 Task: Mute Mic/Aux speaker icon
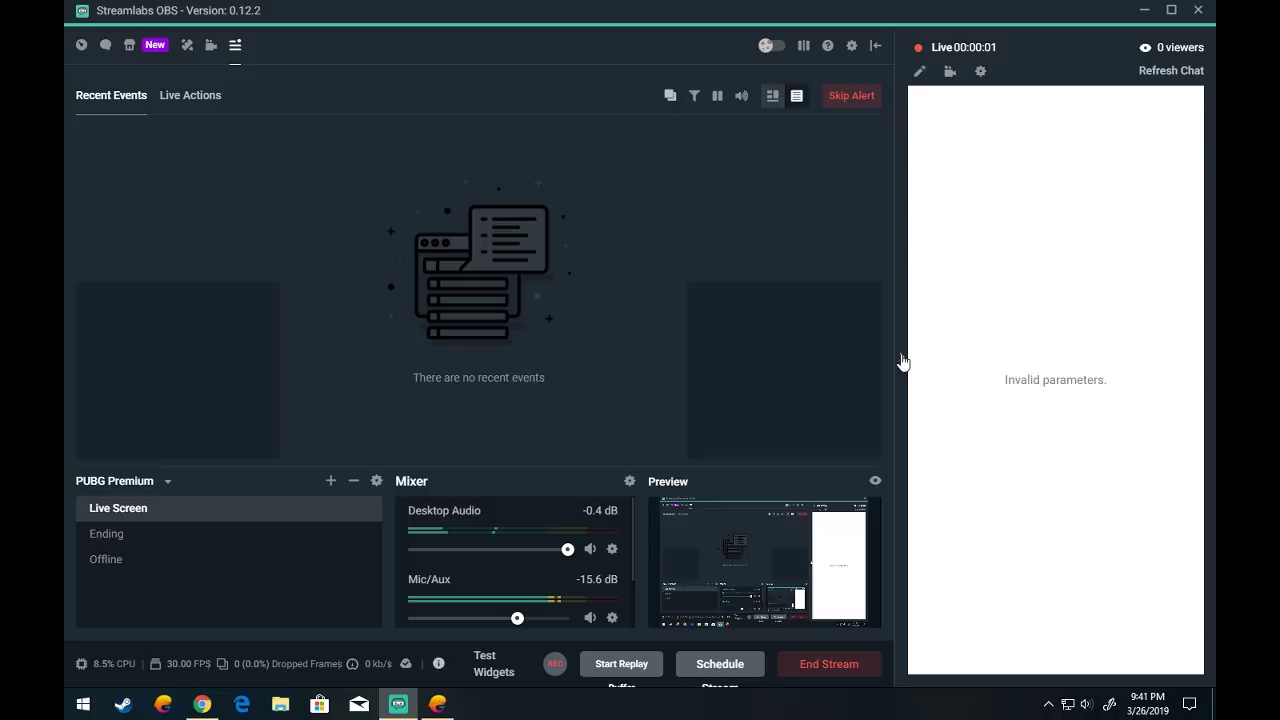point(590,618)
